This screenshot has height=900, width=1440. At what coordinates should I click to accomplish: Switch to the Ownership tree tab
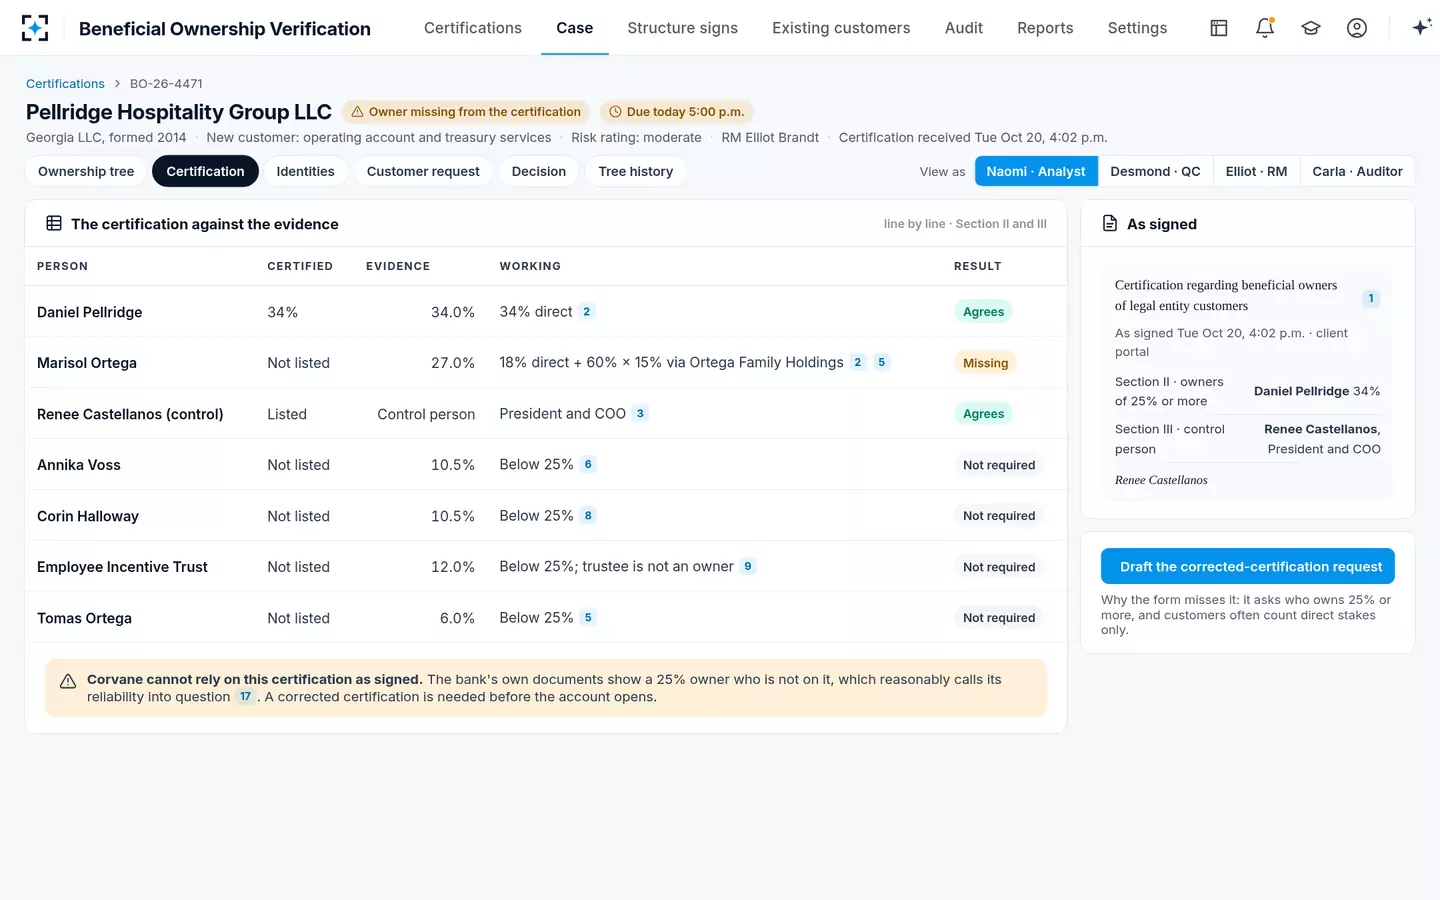[86, 171]
